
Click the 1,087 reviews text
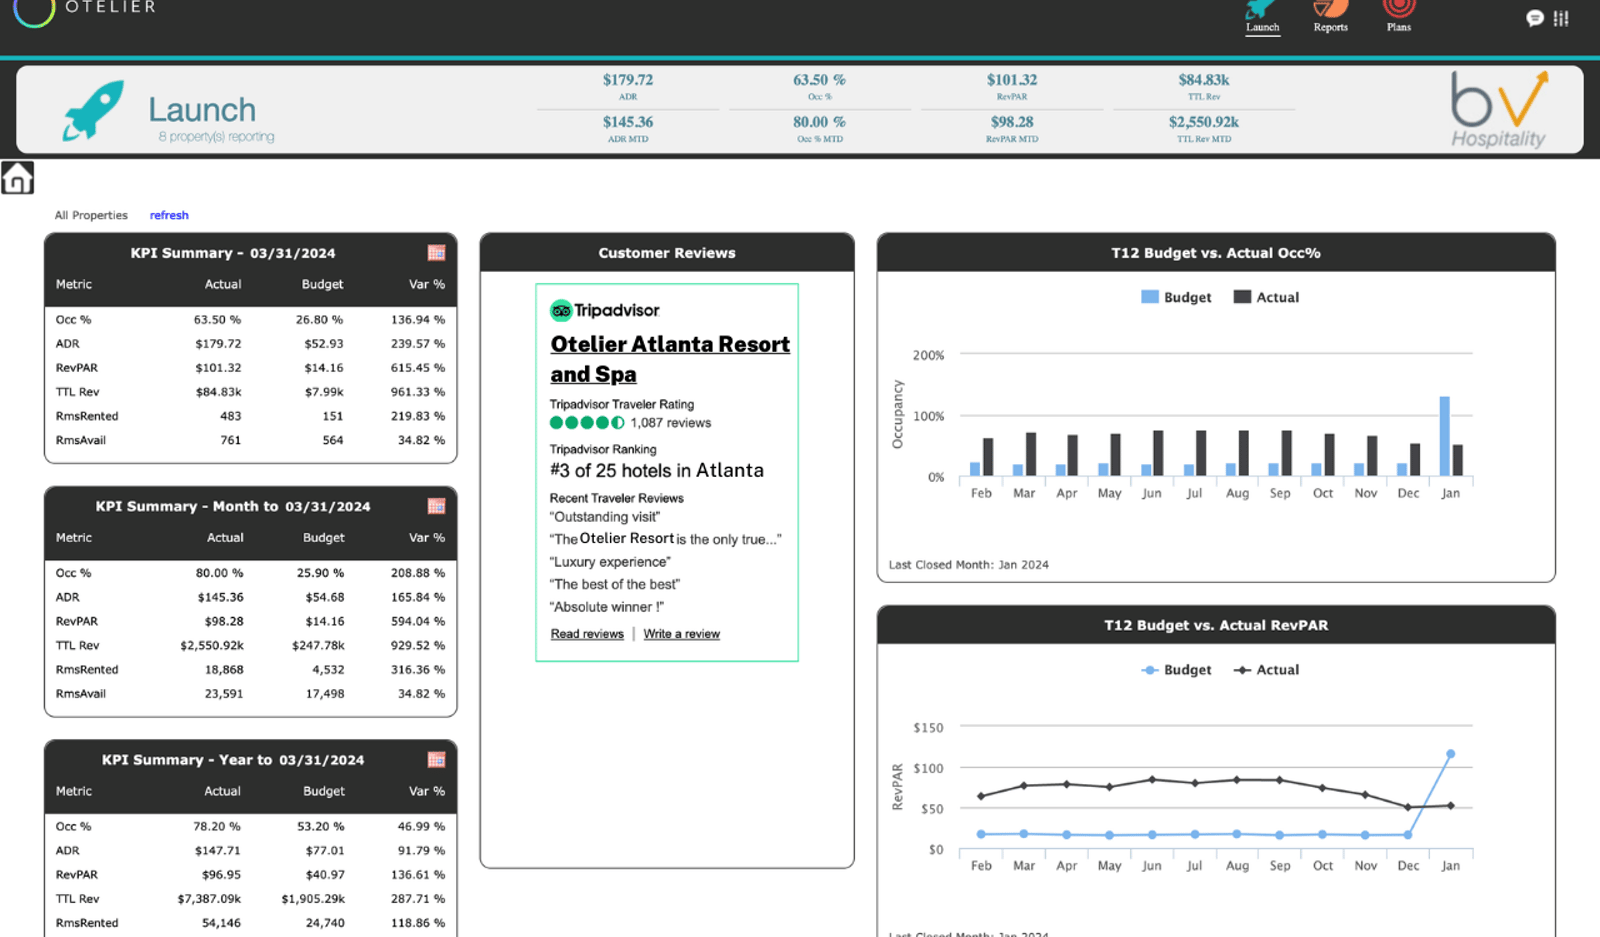tap(671, 423)
